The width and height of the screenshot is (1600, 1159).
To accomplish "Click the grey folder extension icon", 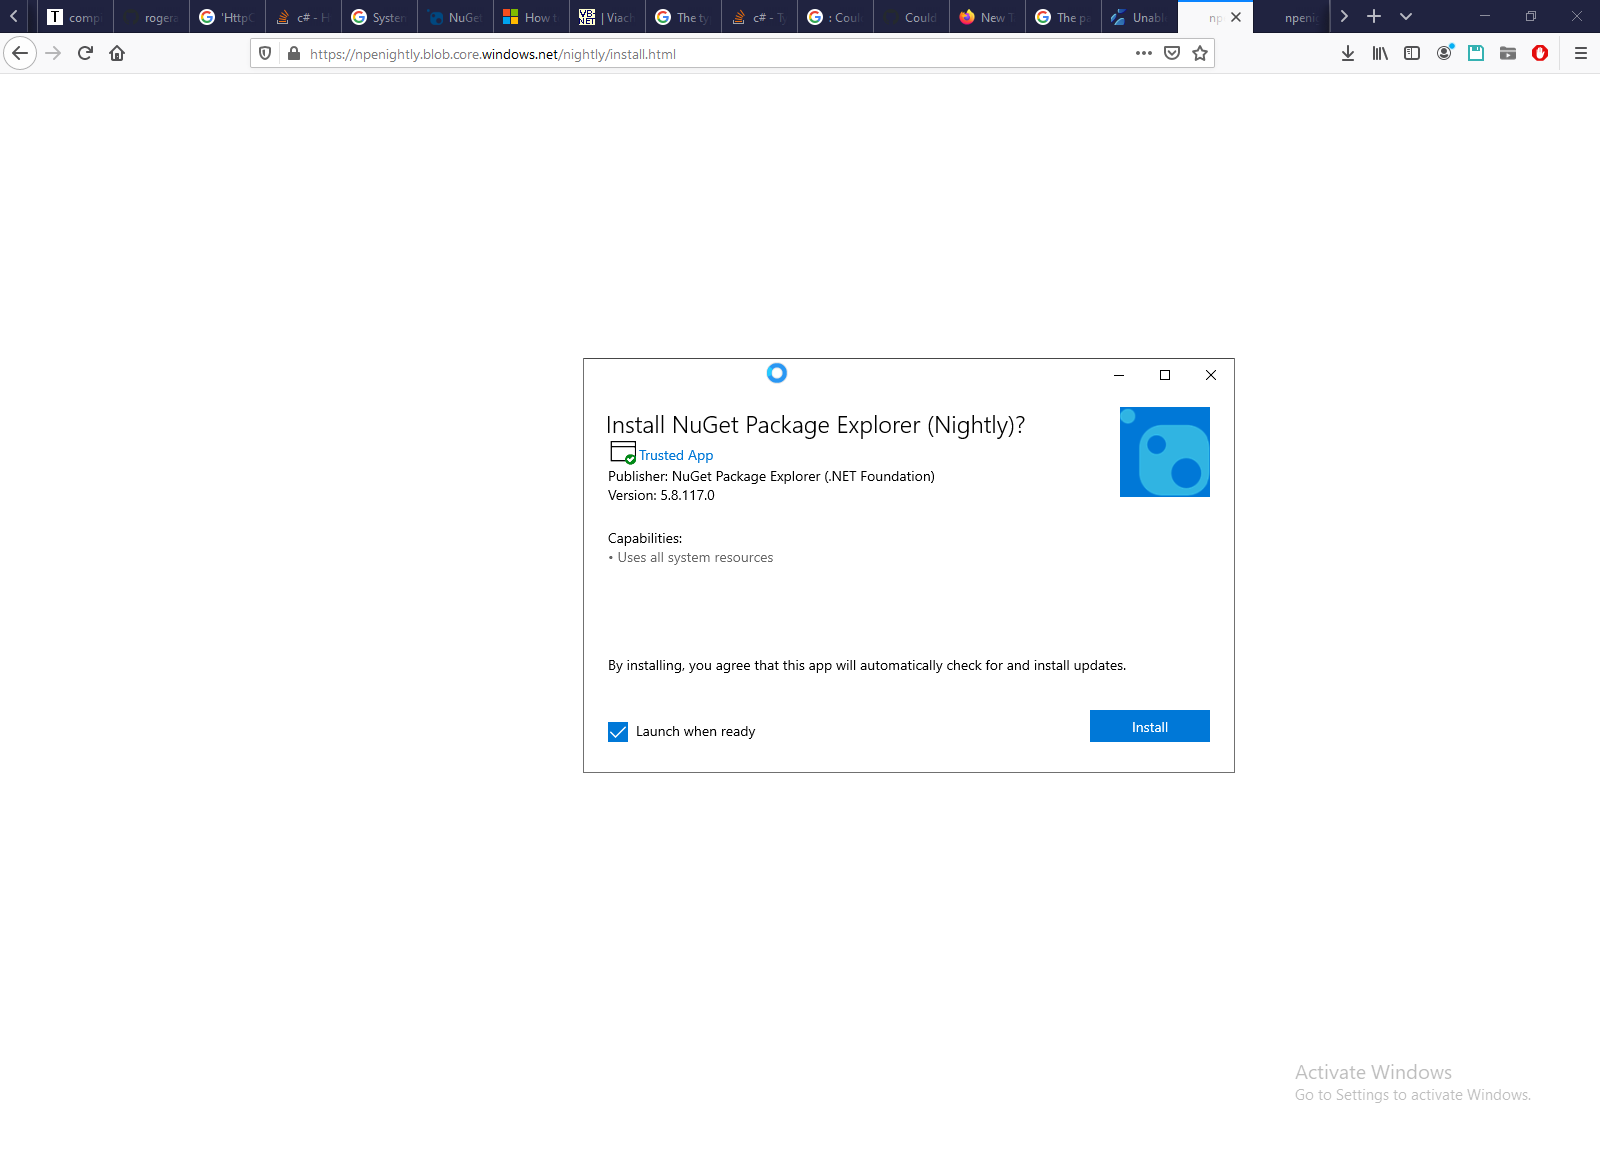I will click(x=1508, y=53).
